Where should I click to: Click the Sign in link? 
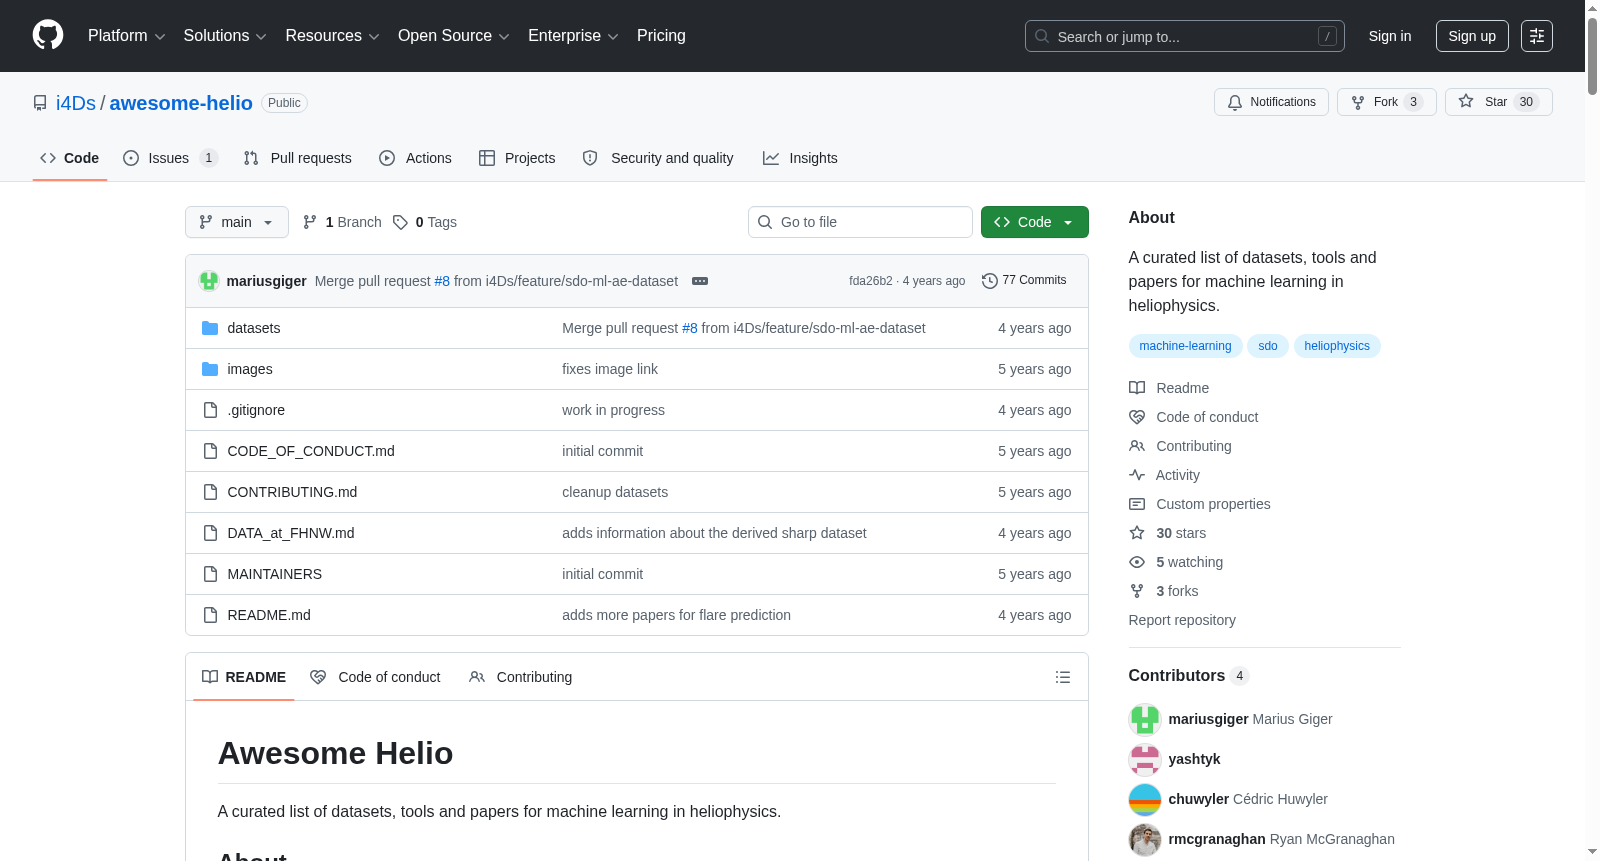[1390, 36]
